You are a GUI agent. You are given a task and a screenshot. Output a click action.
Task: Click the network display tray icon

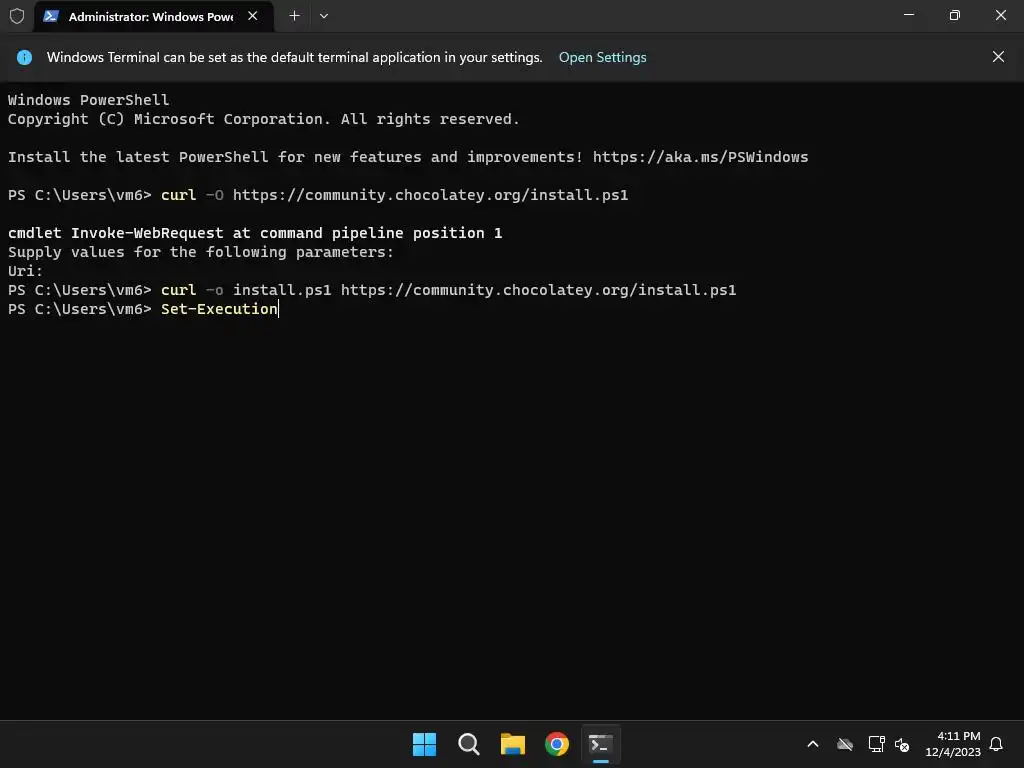pyautogui.click(x=876, y=744)
